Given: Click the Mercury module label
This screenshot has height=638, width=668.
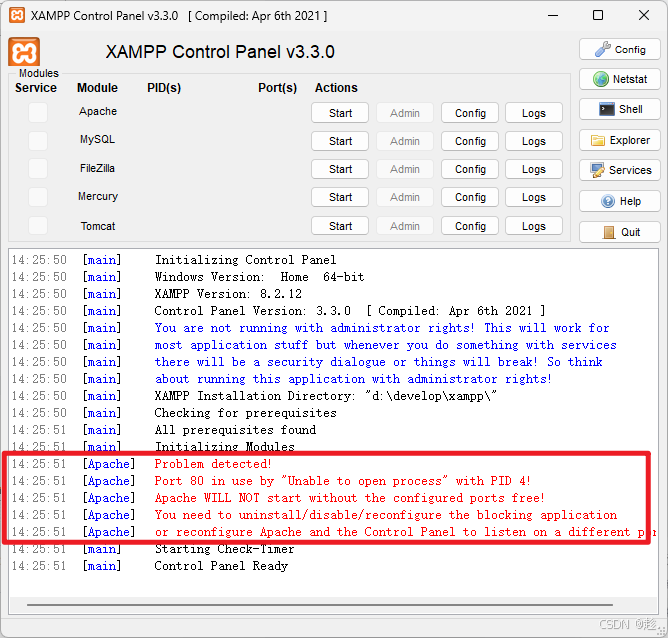Looking at the screenshot, I should coord(98,196).
